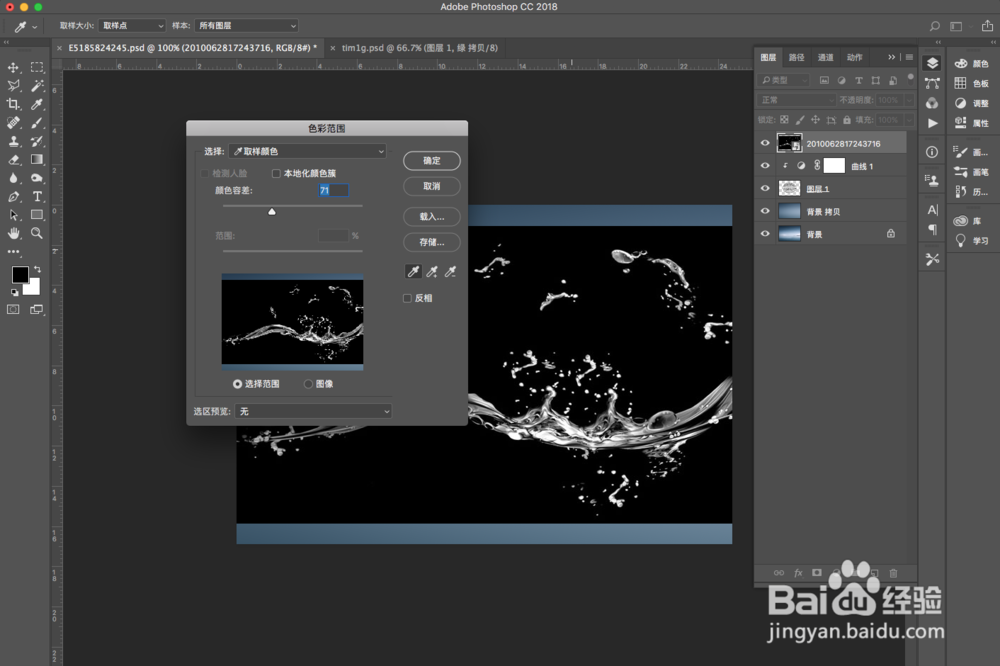Screen dimensions: 1000x666
Task: Select the Clone Stamp tool
Action: [13, 141]
